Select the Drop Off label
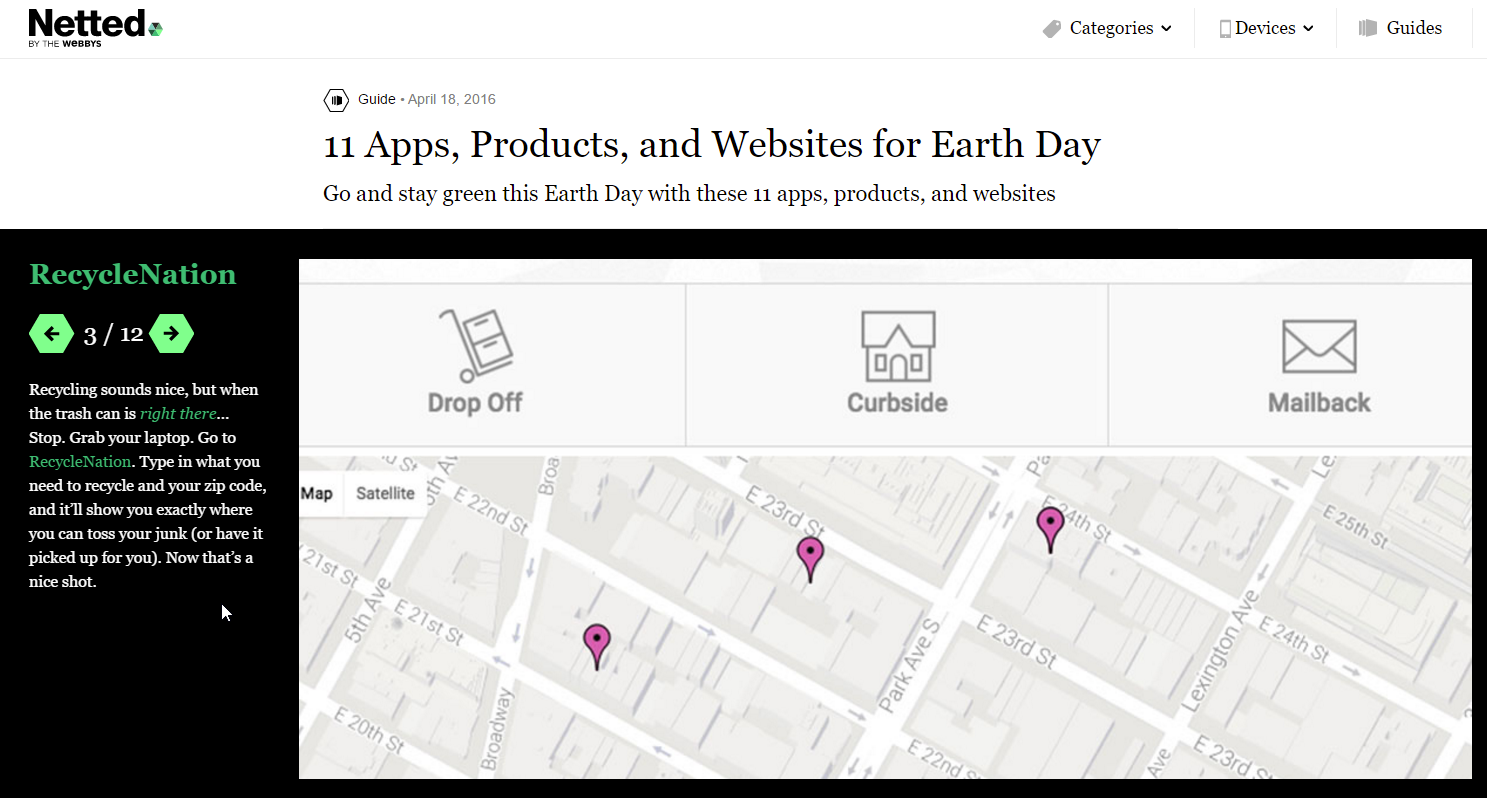Image resolution: width=1487 pixels, height=798 pixels. click(475, 403)
